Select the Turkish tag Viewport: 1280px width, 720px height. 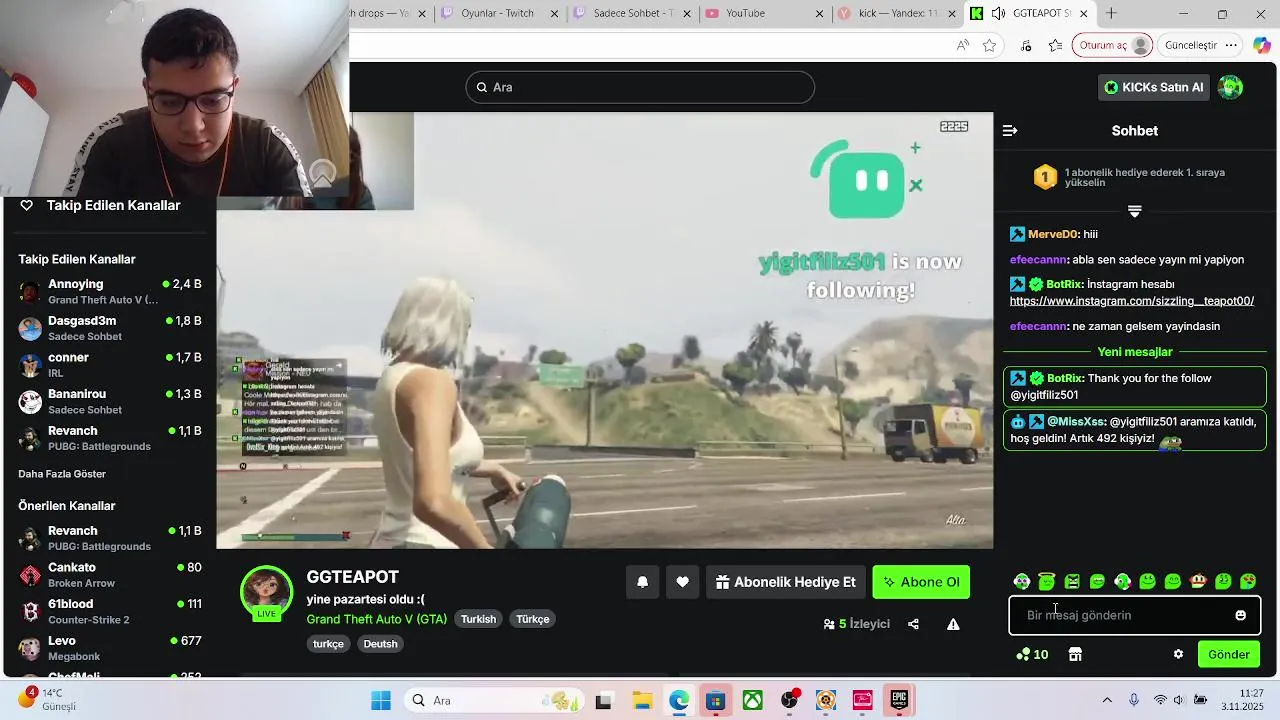pyautogui.click(x=478, y=619)
